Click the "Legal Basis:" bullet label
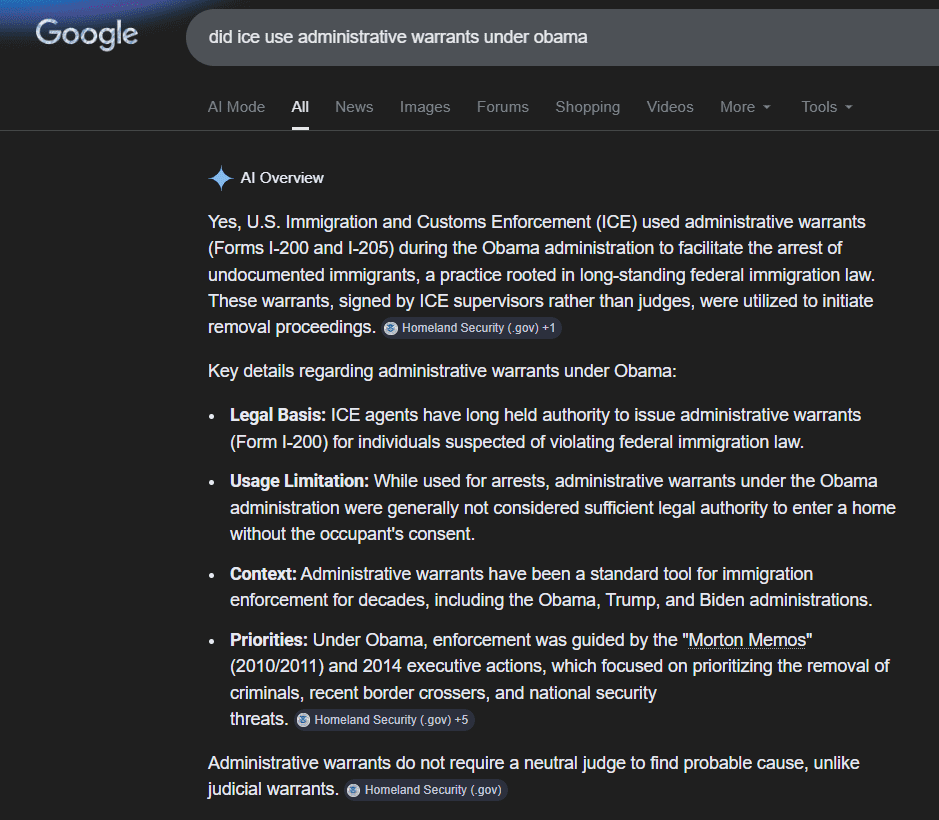 pyautogui.click(x=278, y=415)
